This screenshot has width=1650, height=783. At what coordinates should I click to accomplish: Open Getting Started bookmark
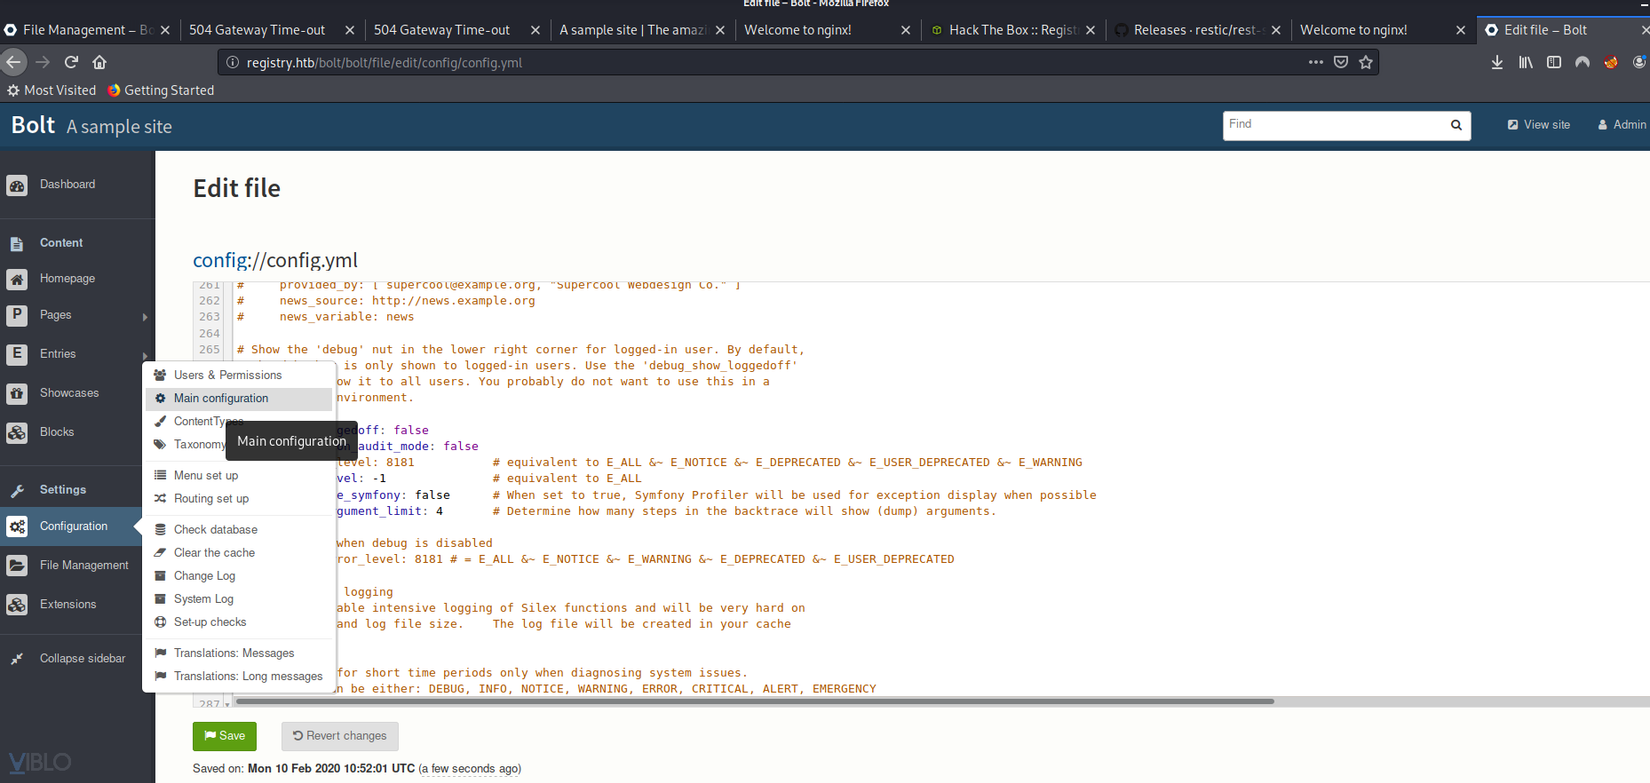[x=161, y=90]
